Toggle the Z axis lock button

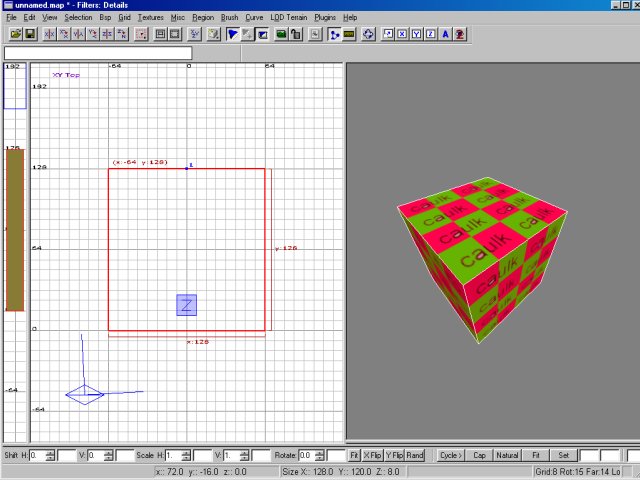point(431,34)
